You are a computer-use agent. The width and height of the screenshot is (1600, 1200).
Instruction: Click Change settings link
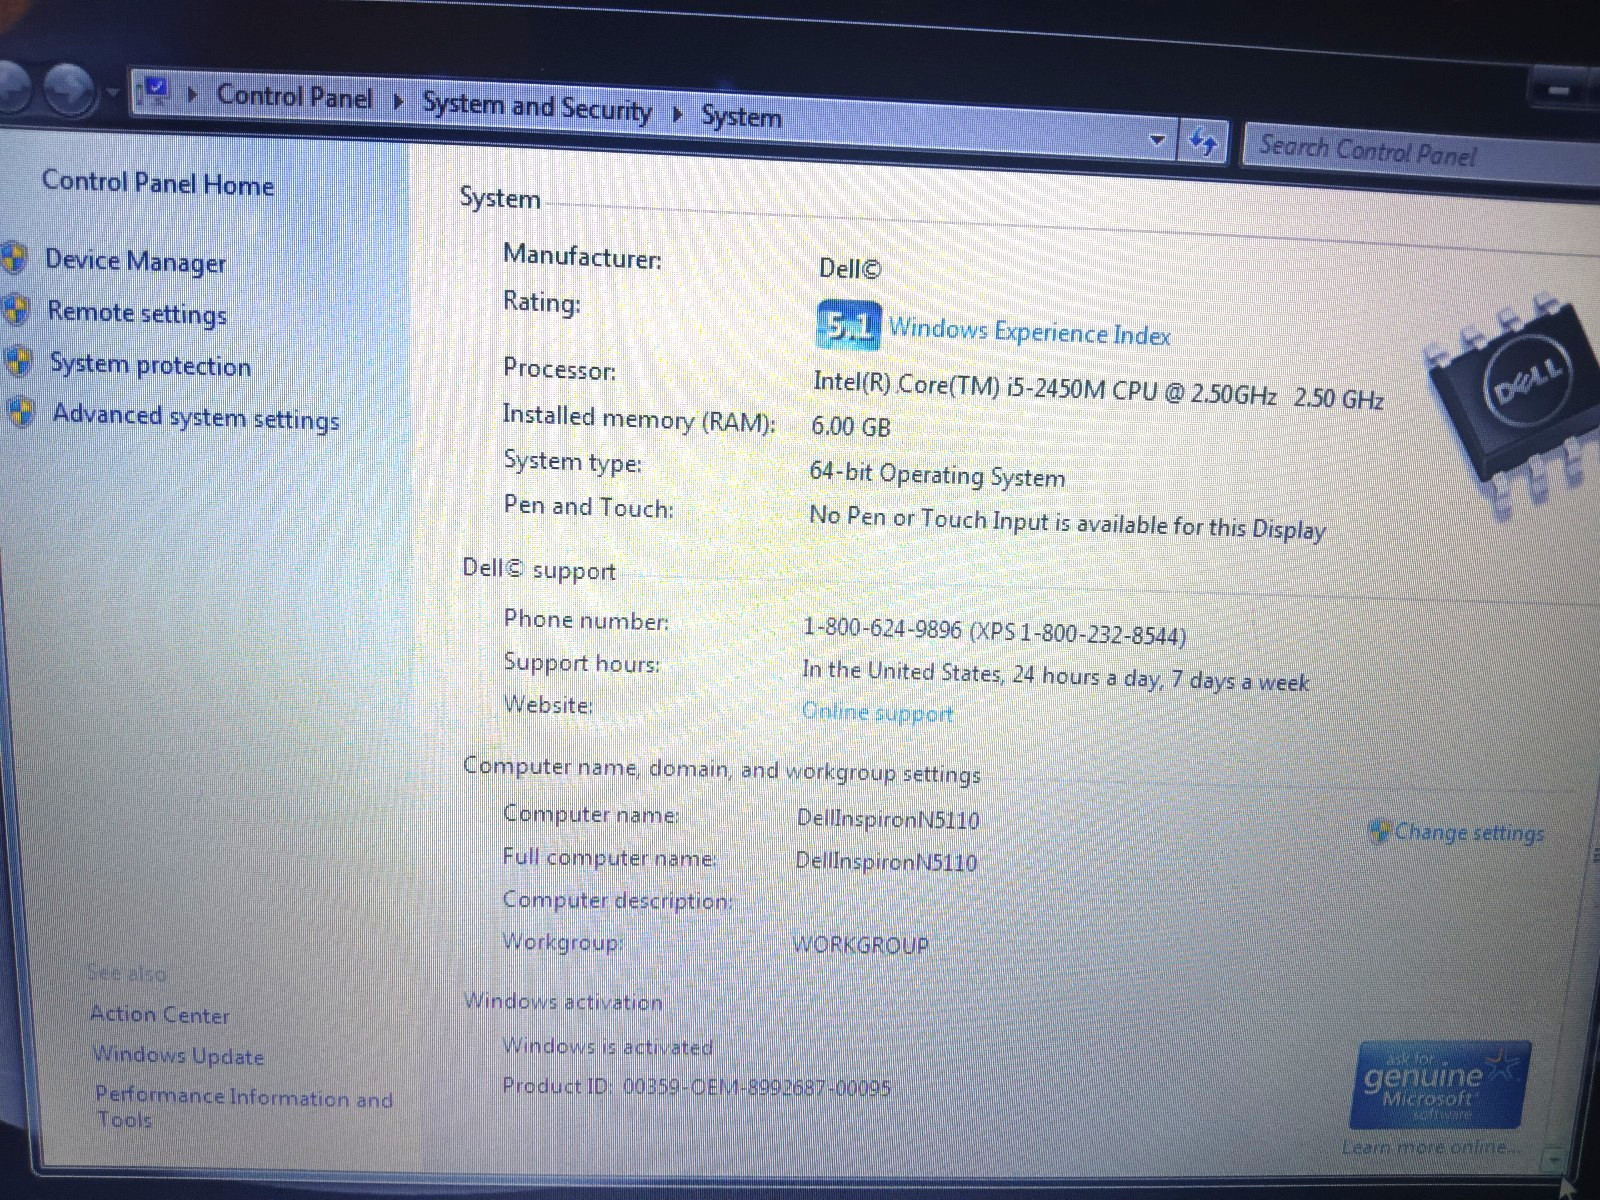1469,832
